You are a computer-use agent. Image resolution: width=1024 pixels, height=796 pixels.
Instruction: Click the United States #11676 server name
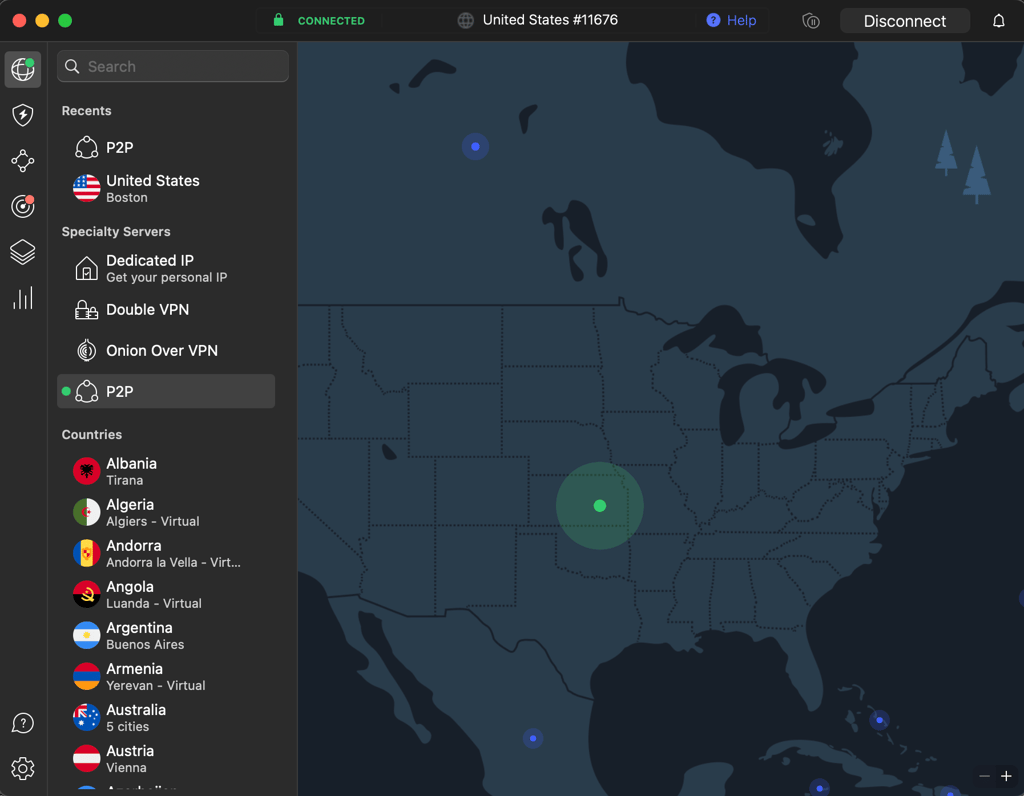tap(550, 20)
